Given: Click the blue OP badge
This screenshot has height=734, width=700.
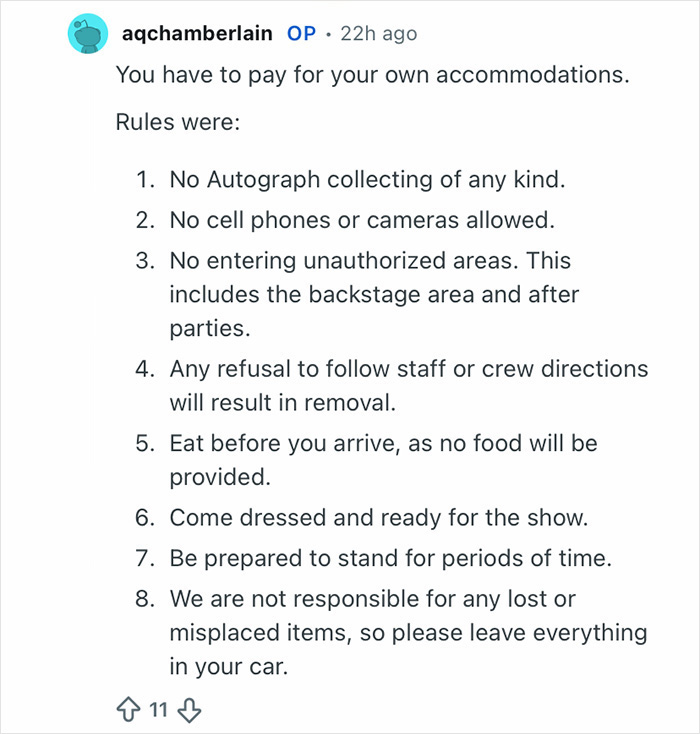Looking at the screenshot, I should (x=301, y=33).
